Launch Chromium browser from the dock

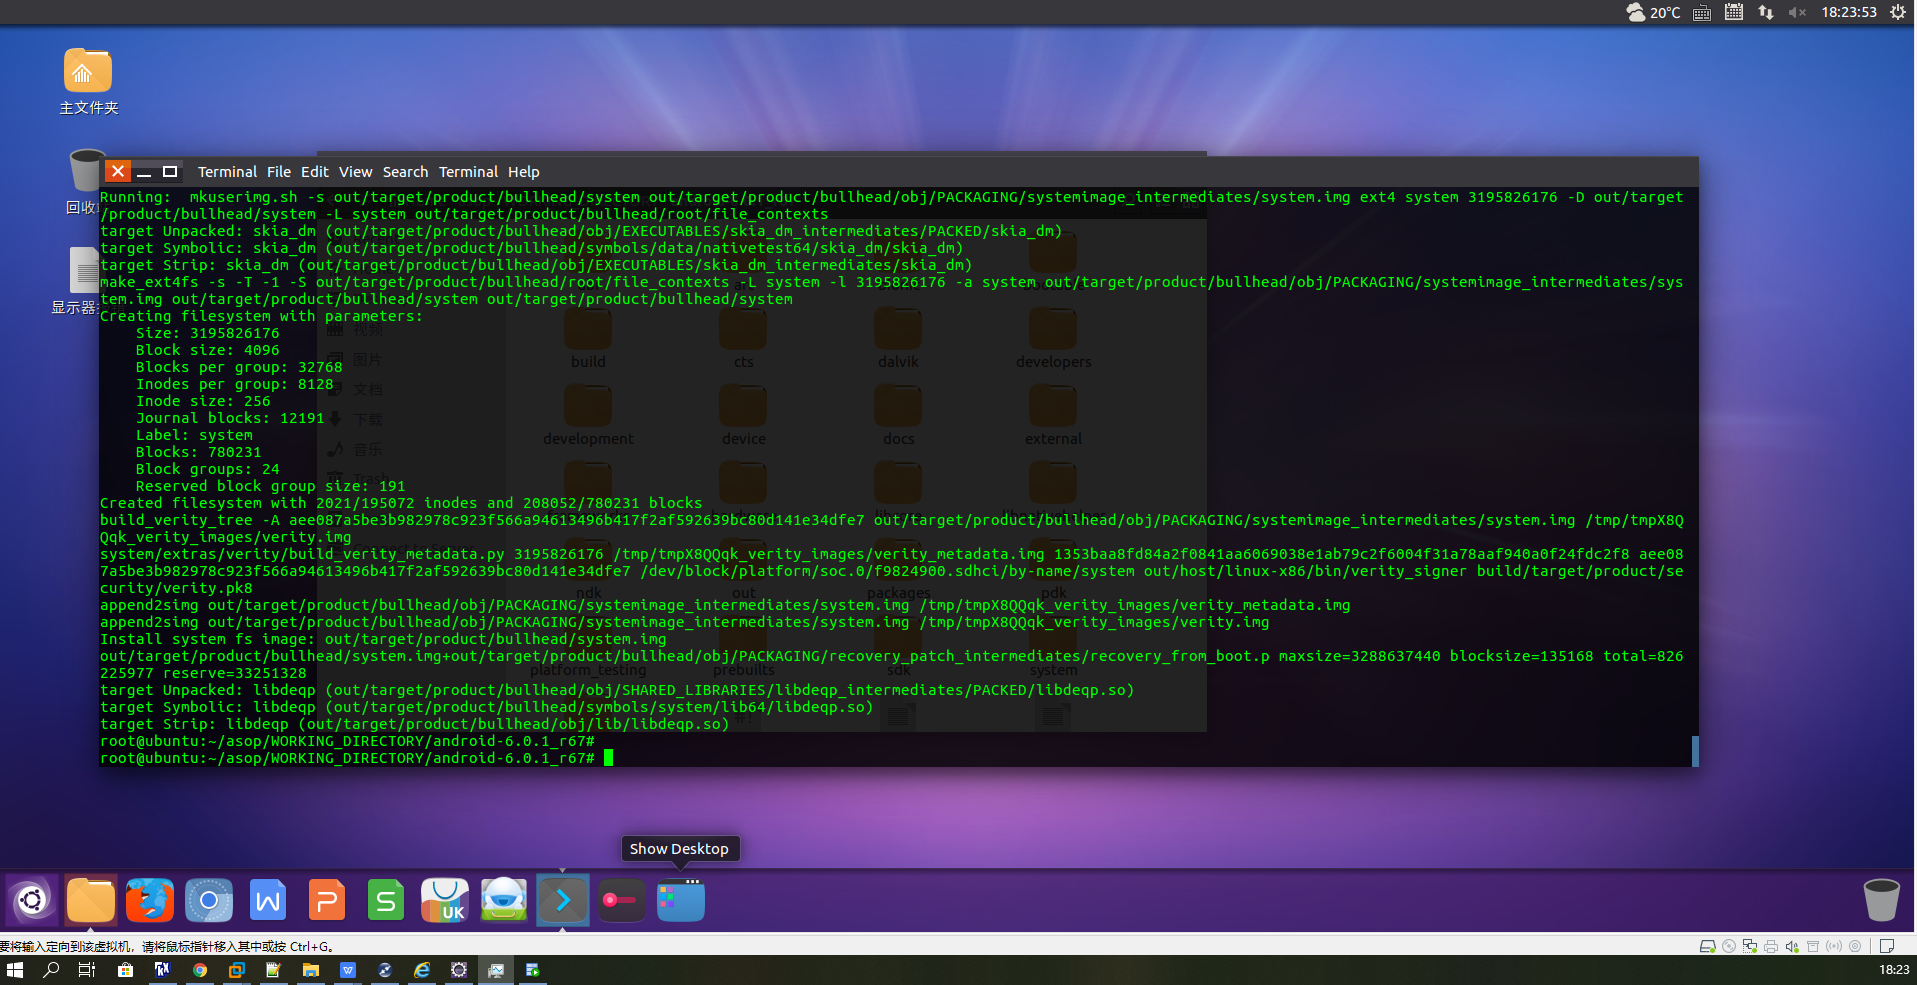209,901
